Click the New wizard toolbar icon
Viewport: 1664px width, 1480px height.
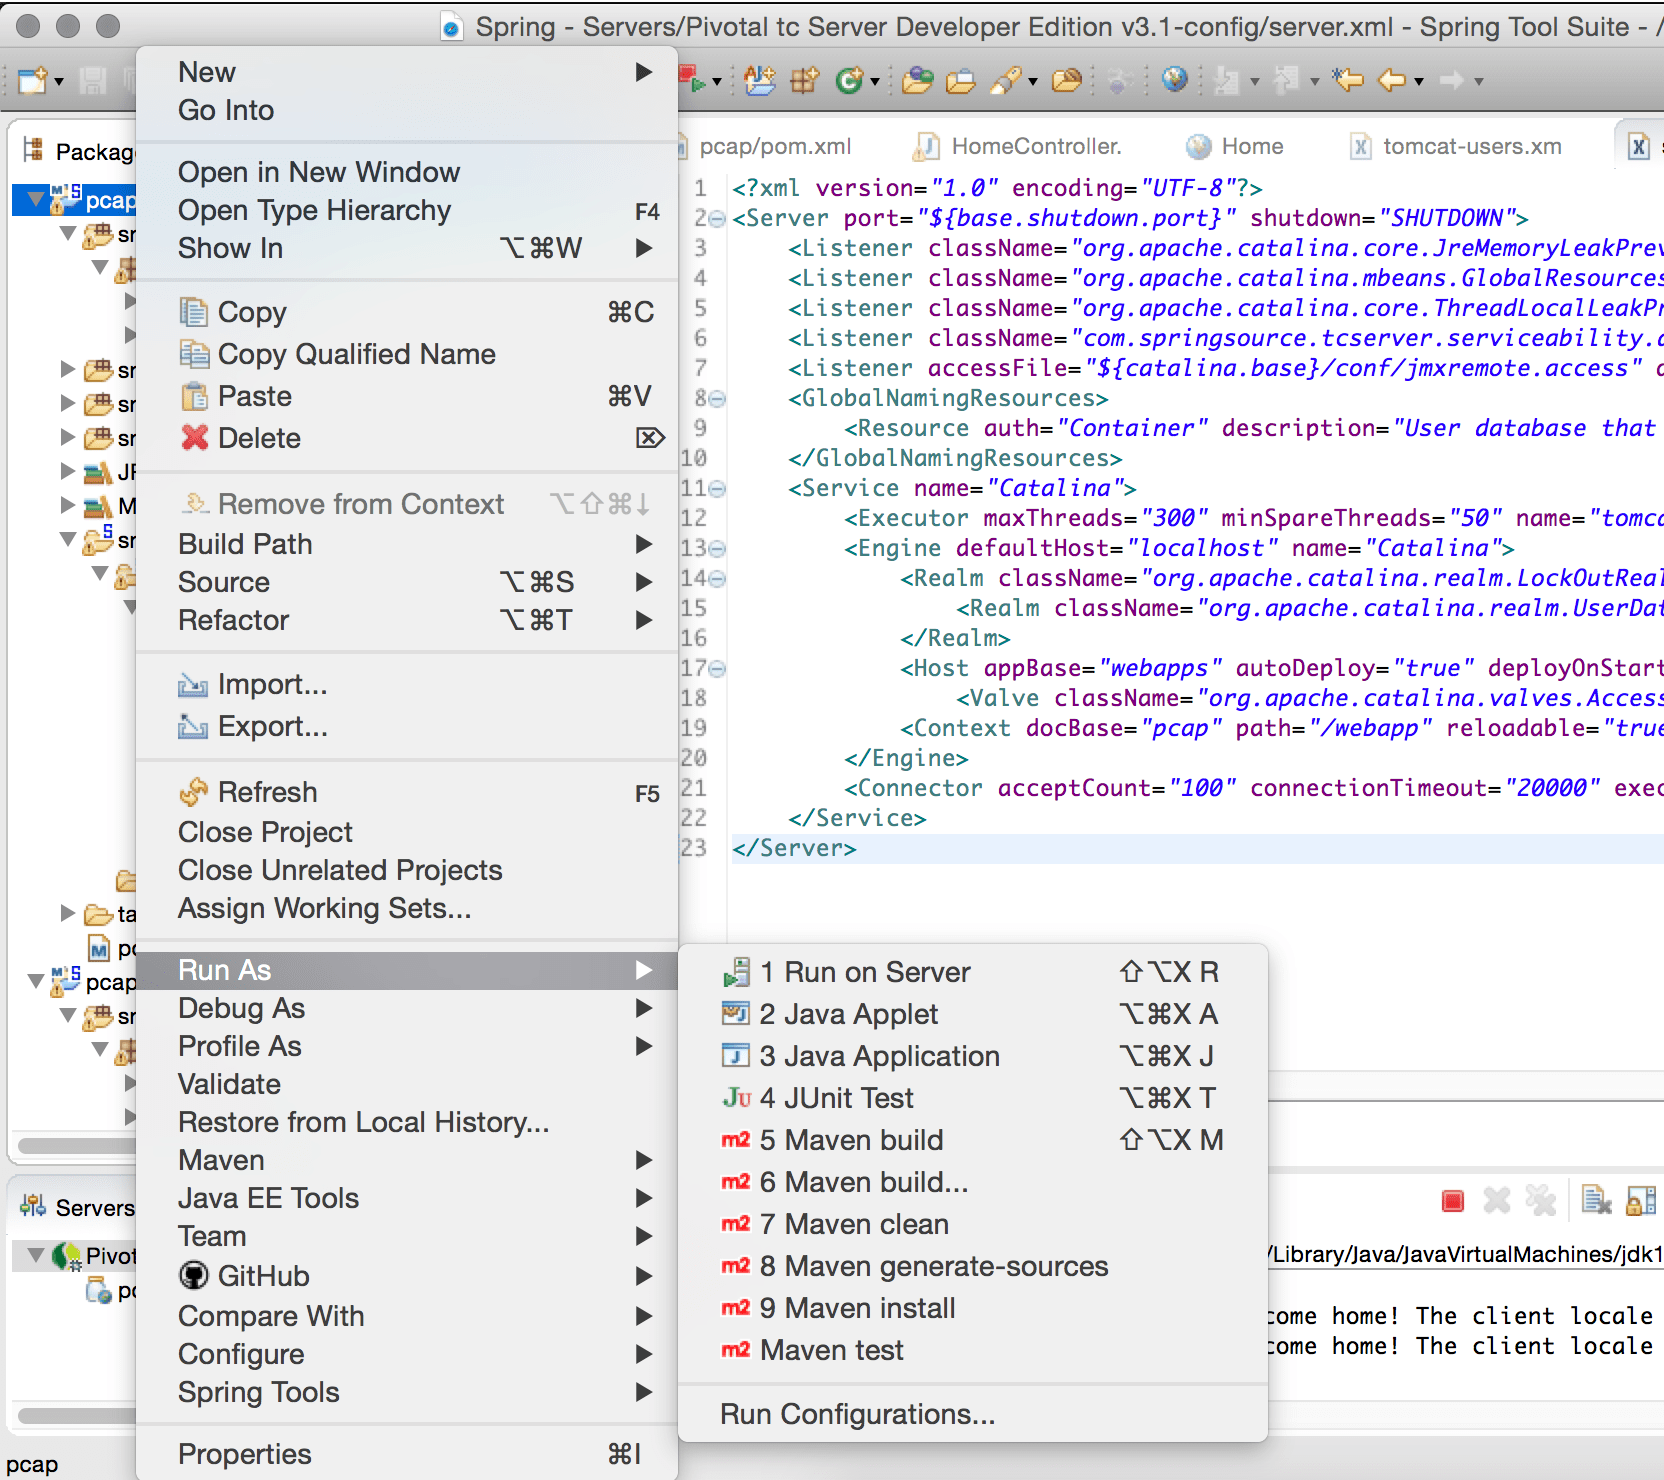tap(31, 80)
